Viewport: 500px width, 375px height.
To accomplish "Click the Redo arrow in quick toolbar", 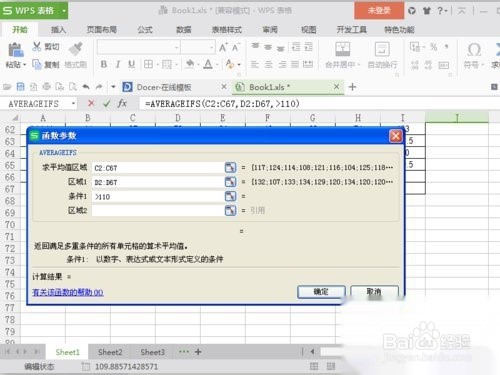I will [99, 87].
